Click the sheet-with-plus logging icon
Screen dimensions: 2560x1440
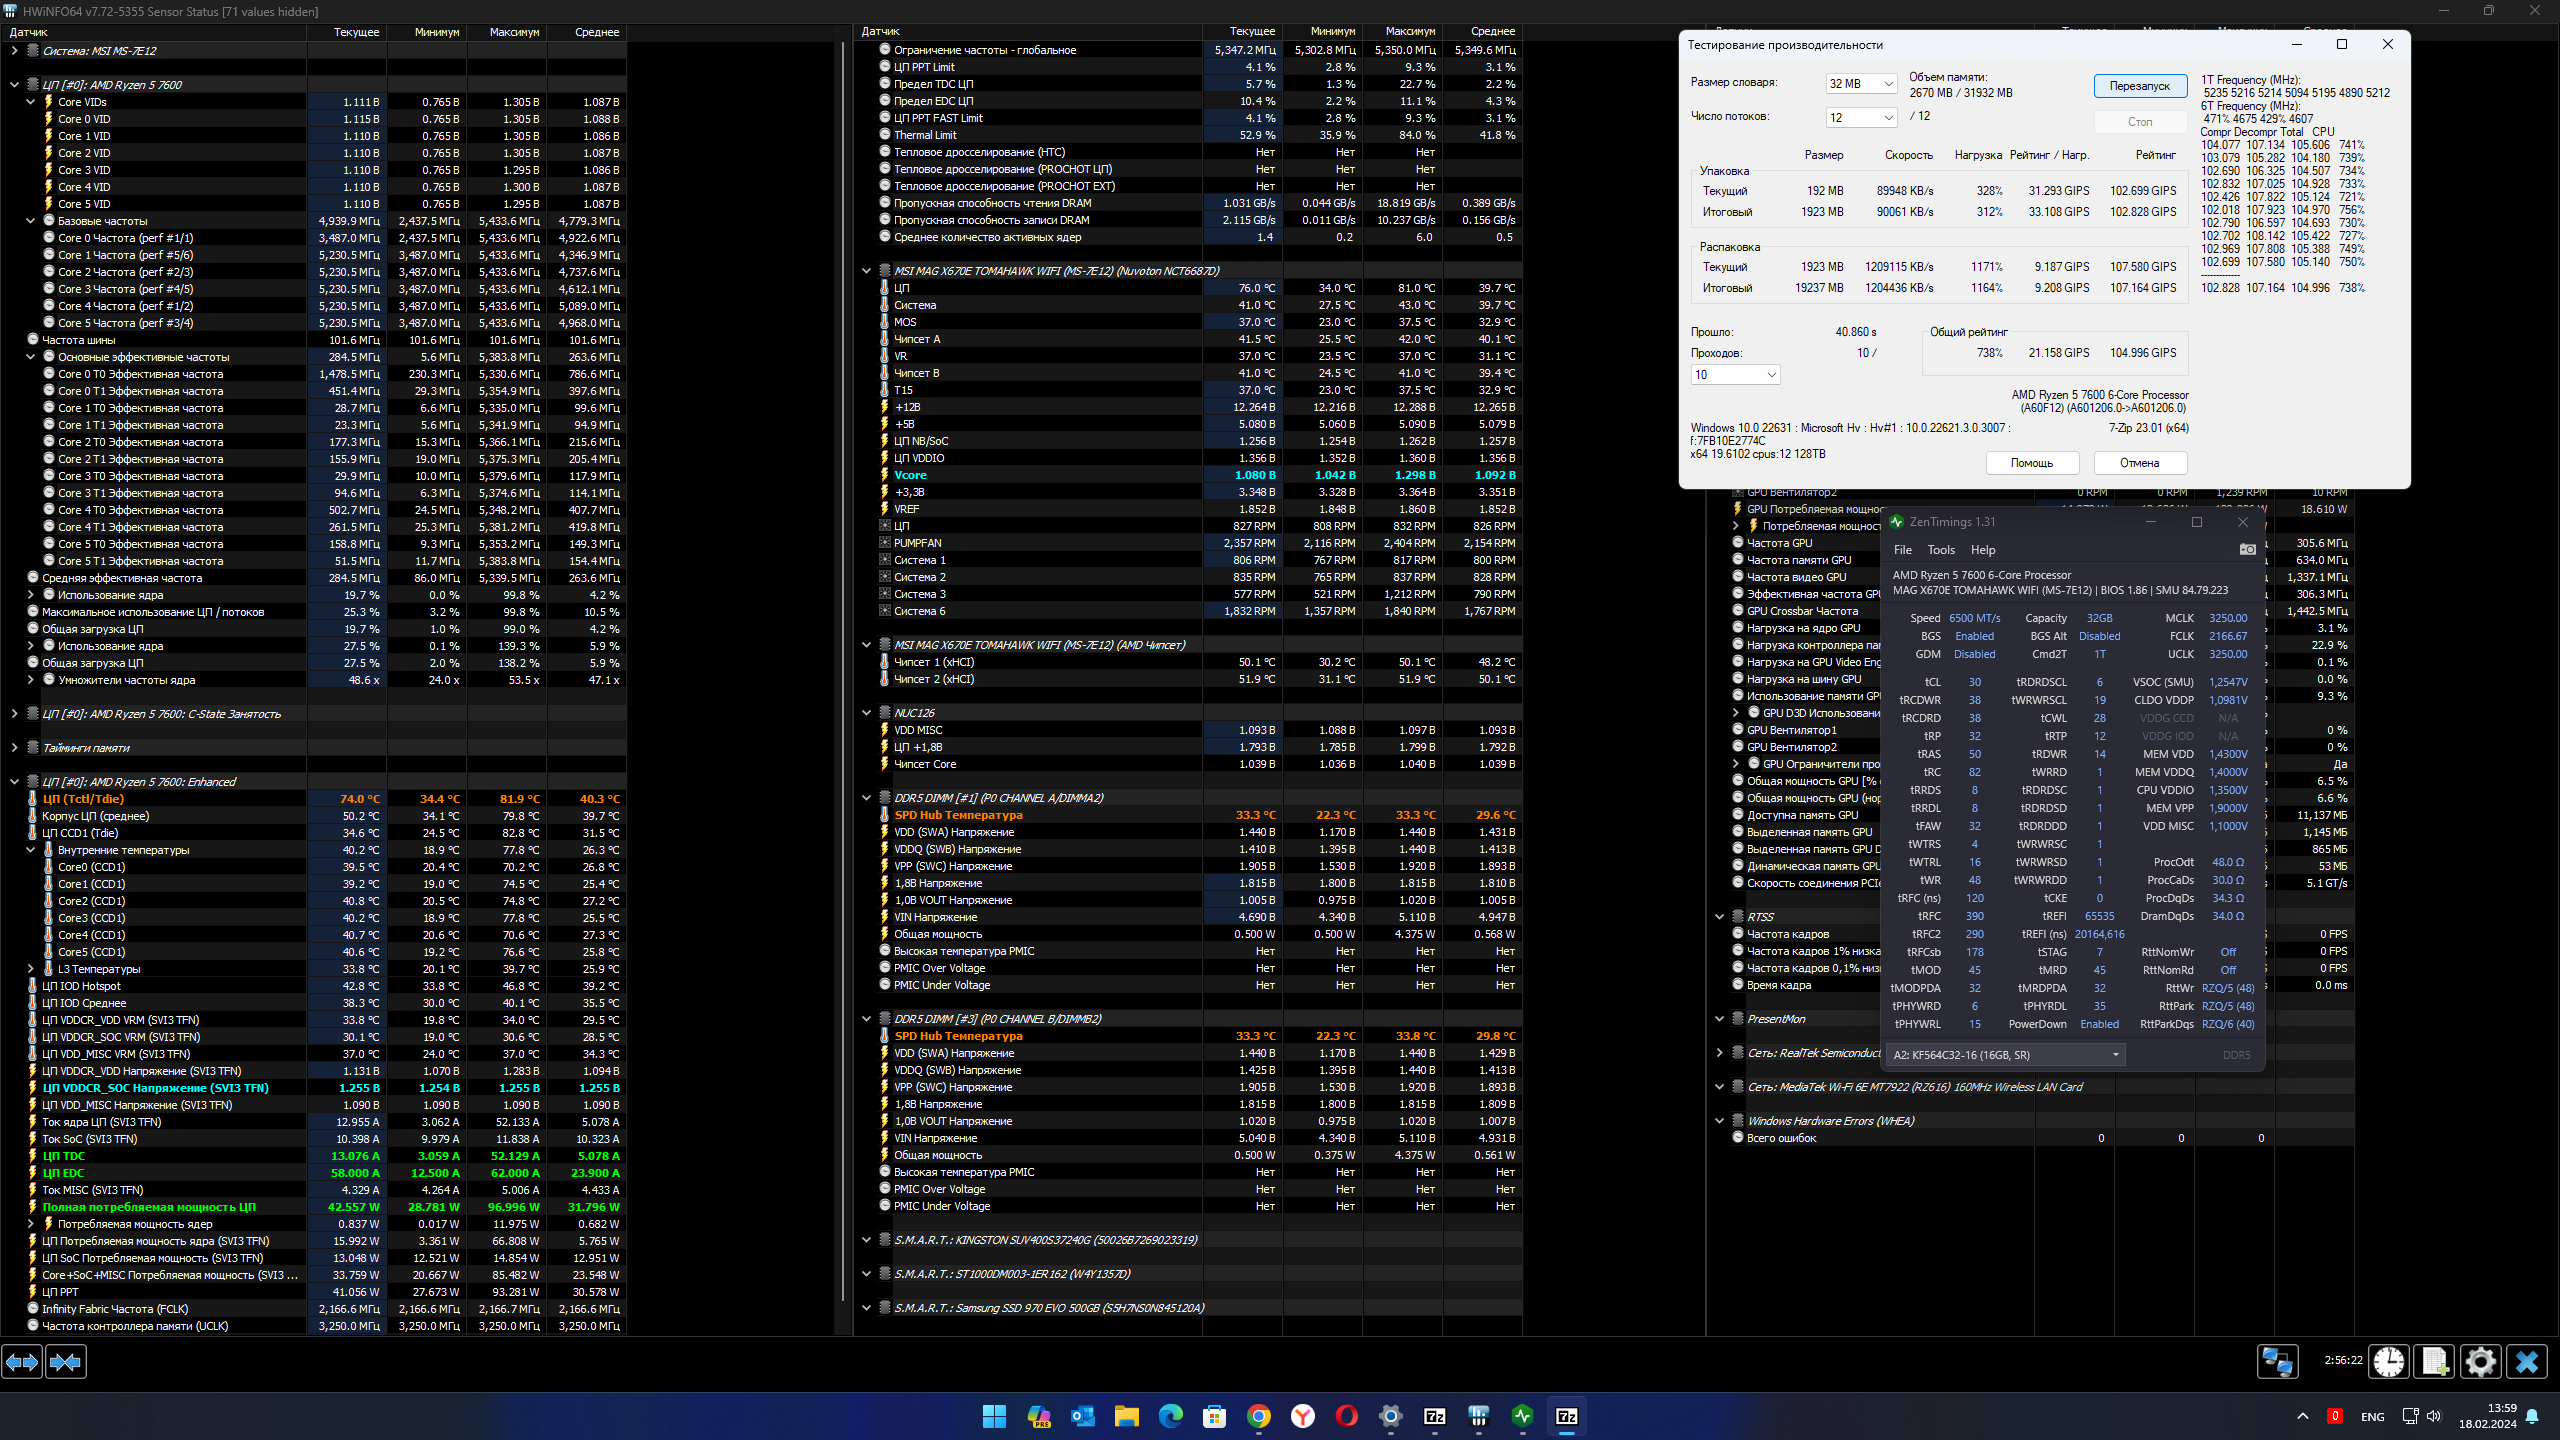click(x=2434, y=1361)
